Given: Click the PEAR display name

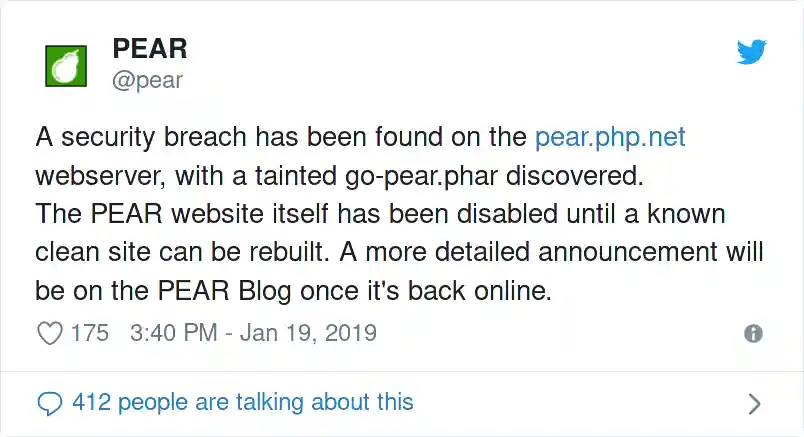Looking at the screenshot, I should [150, 48].
